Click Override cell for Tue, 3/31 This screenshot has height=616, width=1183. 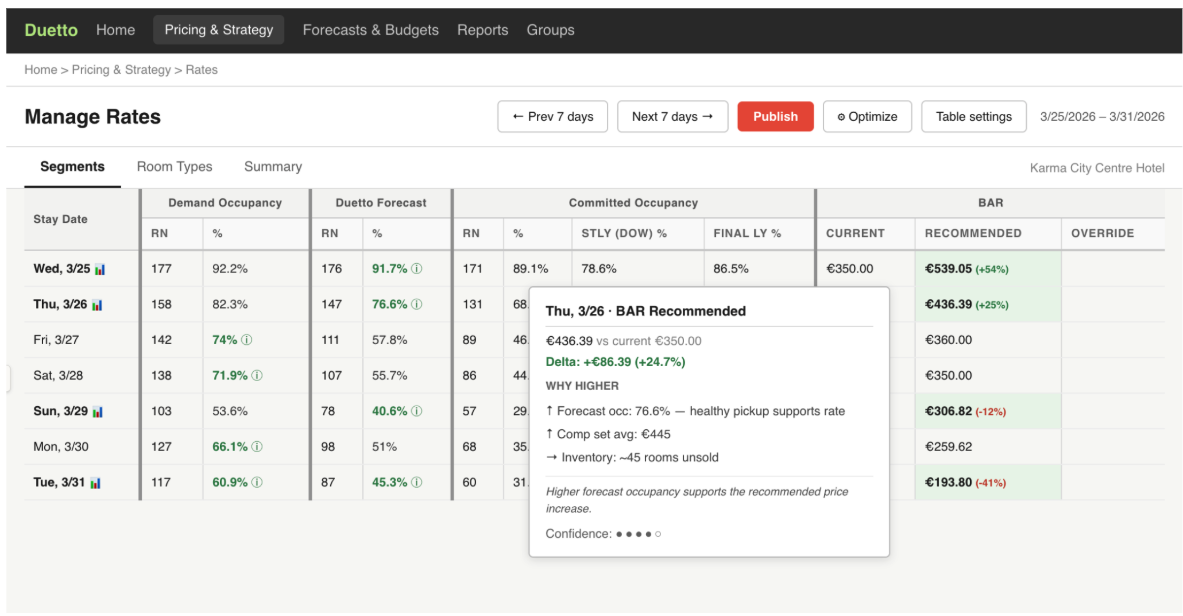tap(1113, 482)
